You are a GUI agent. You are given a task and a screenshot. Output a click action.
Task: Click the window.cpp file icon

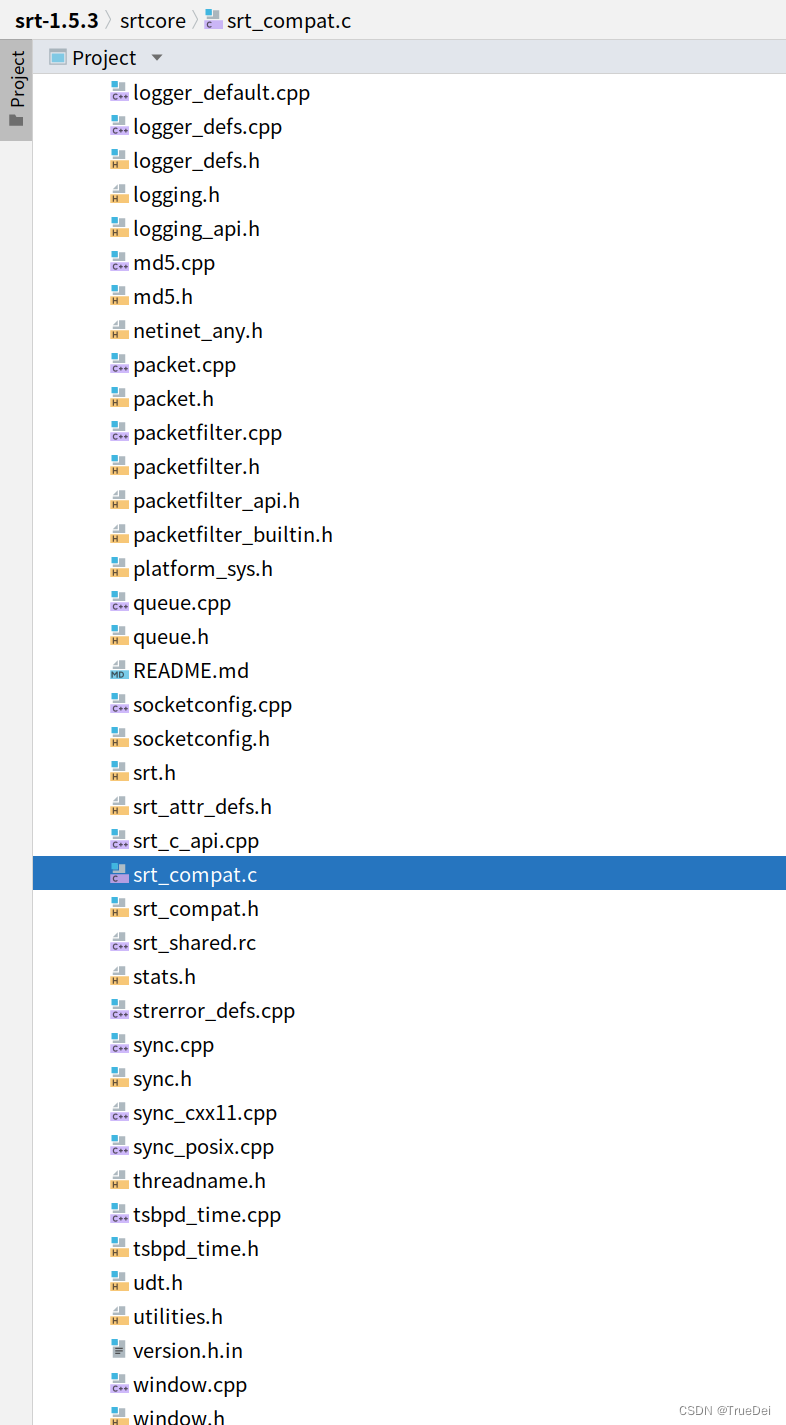(119, 1385)
